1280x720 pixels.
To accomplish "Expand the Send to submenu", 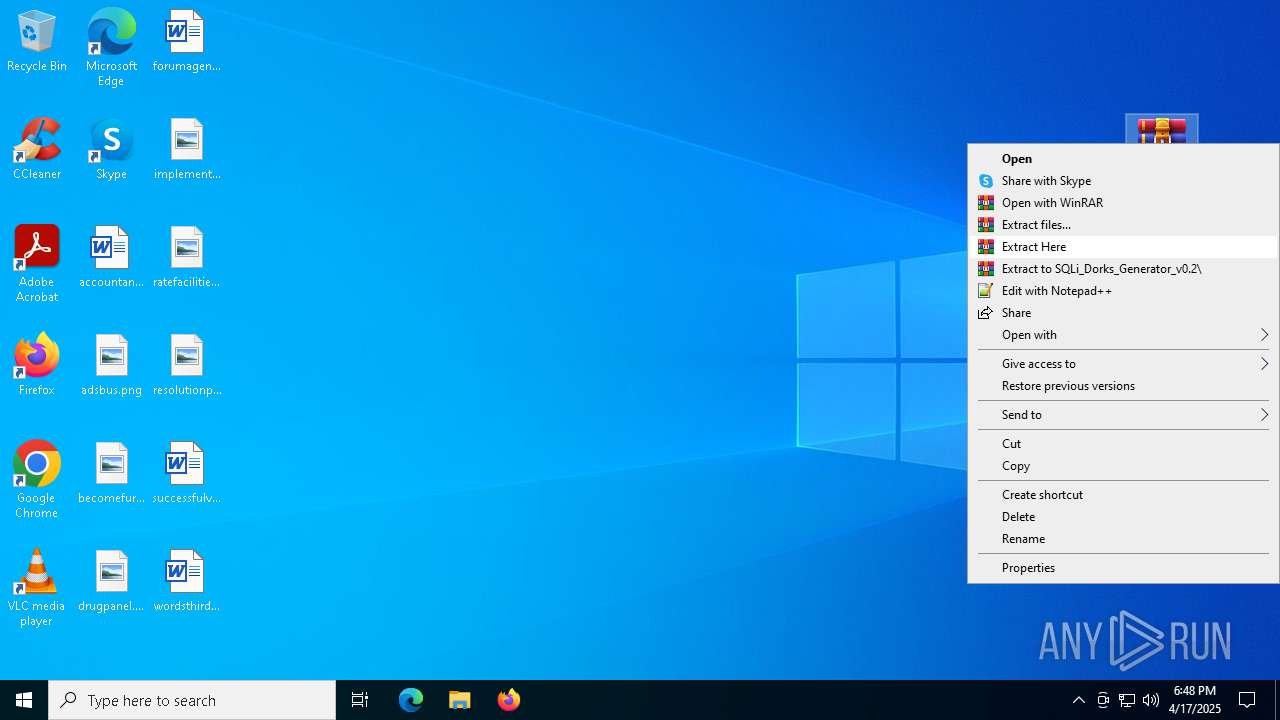I will click(x=1123, y=415).
